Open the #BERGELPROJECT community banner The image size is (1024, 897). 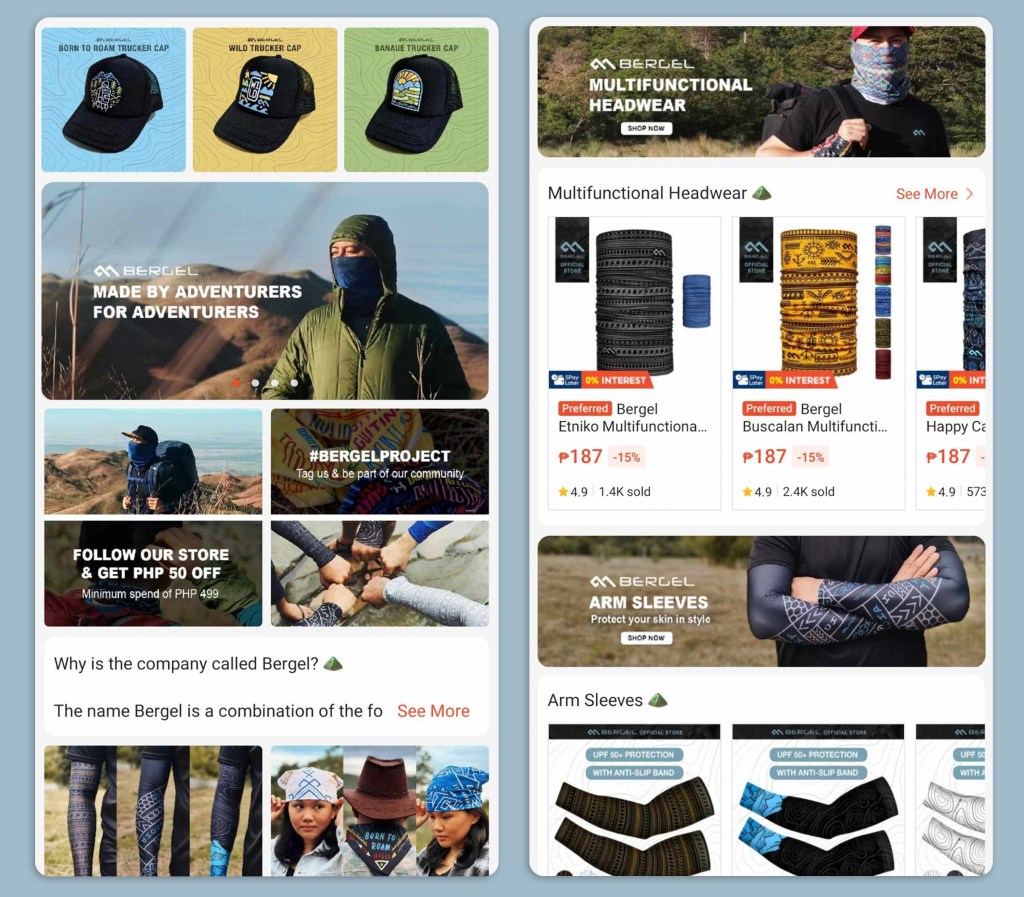[x=379, y=462]
